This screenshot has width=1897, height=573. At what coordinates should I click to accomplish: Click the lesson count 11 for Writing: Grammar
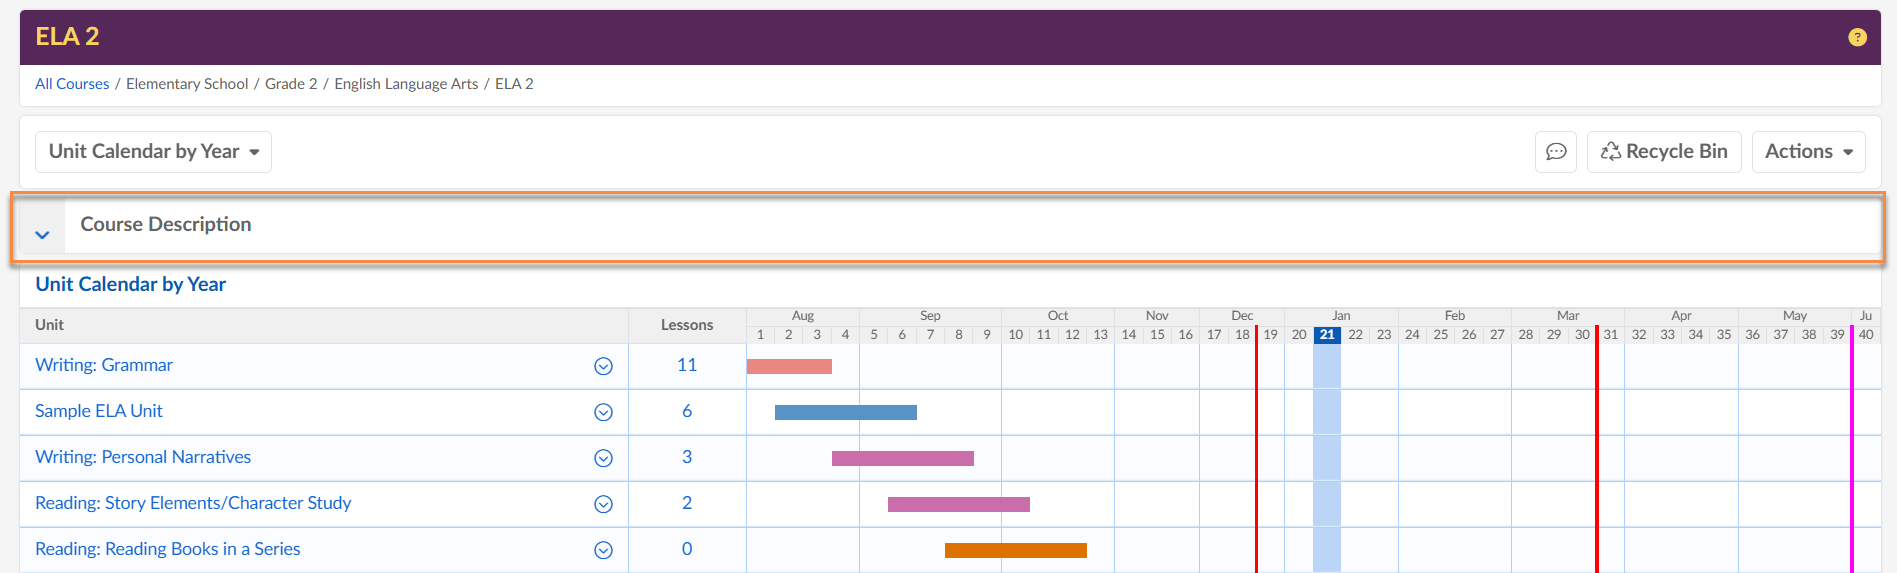pyautogui.click(x=687, y=365)
